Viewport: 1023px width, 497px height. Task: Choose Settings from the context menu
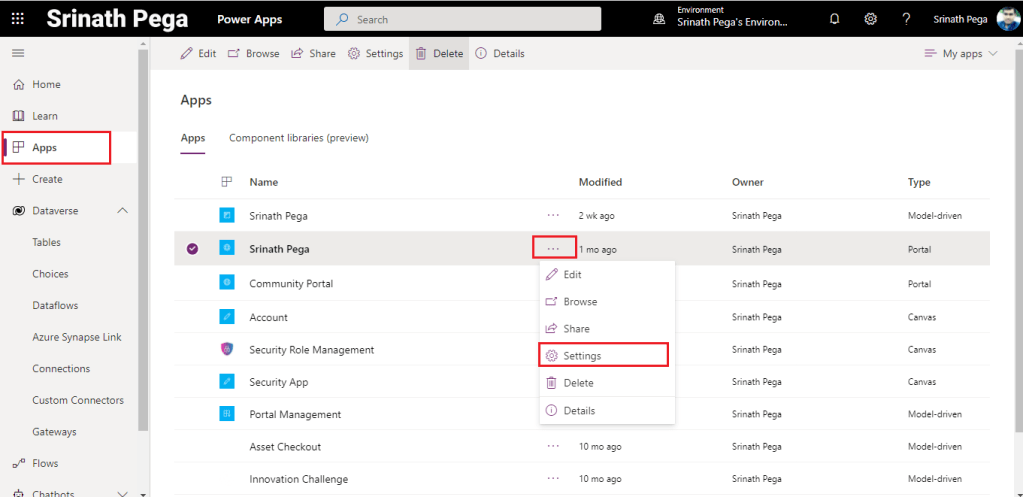pos(581,355)
